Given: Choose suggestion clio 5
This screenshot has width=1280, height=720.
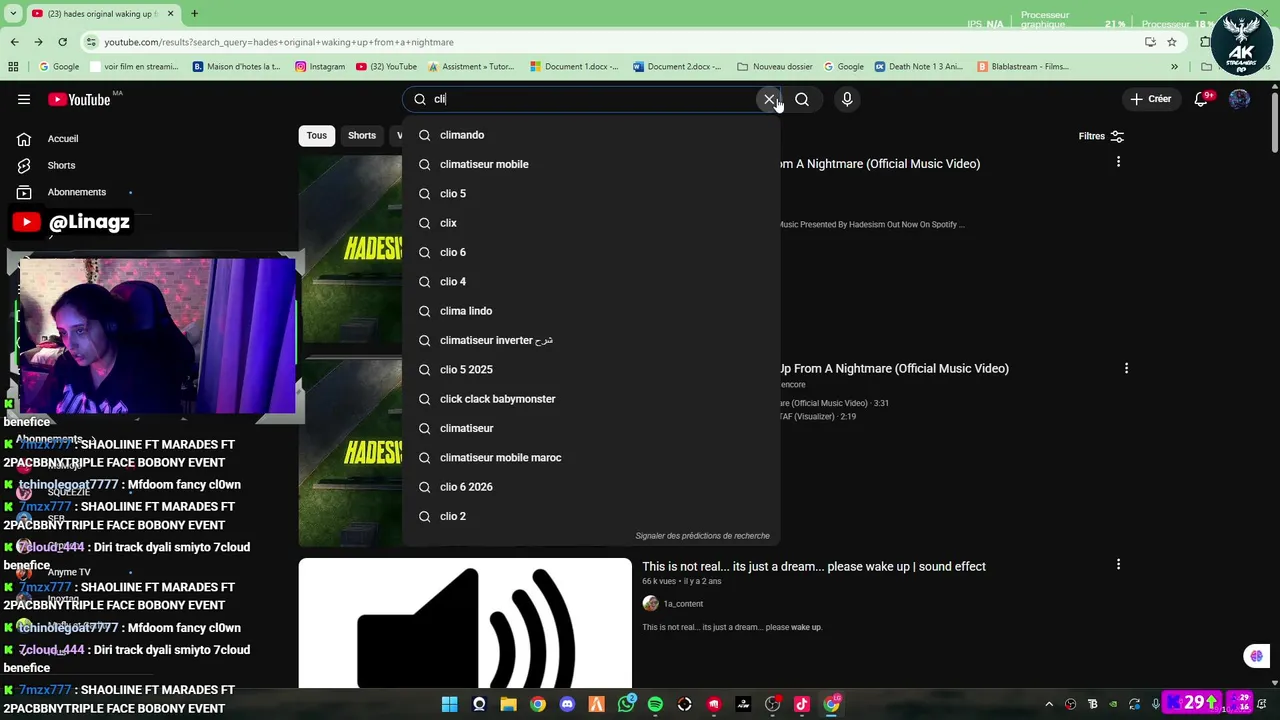Looking at the screenshot, I should (x=591, y=194).
